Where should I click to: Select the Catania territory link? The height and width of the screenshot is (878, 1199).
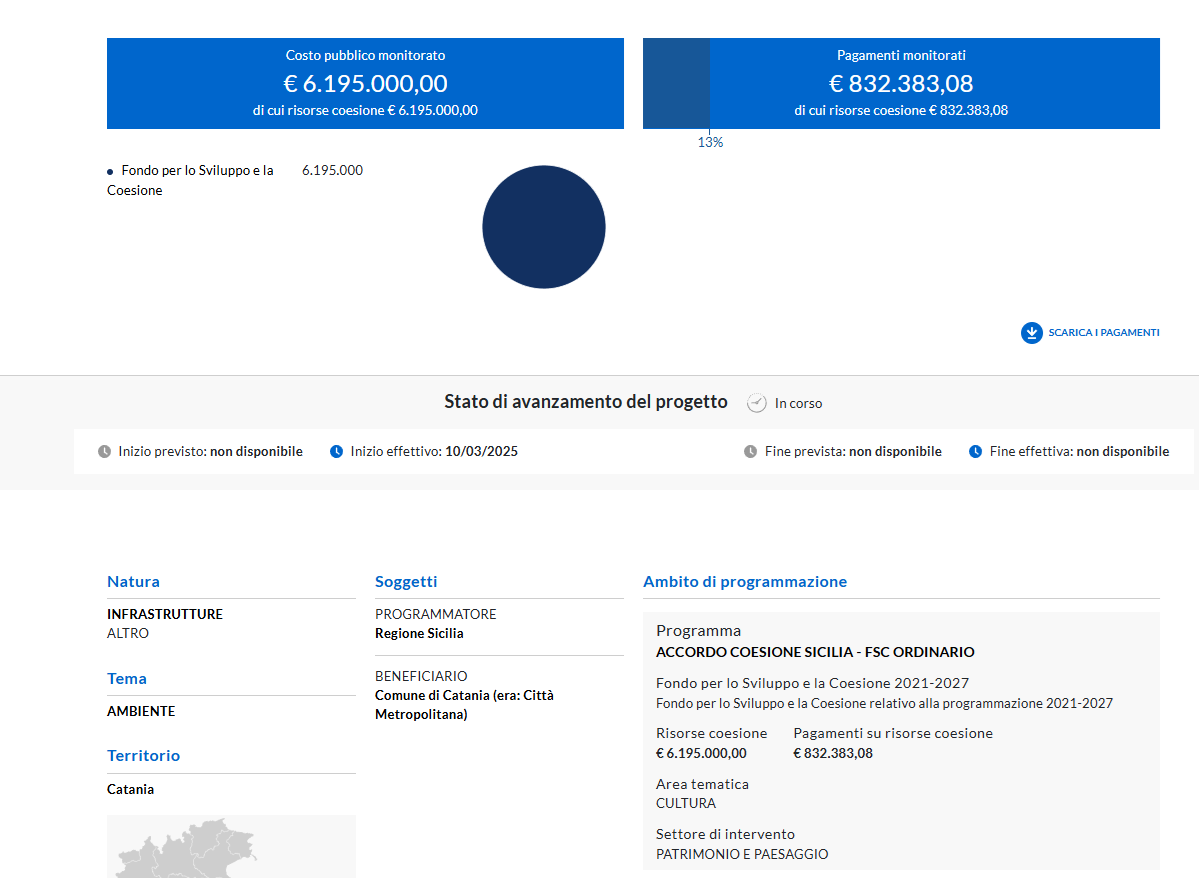pyautogui.click(x=131, y=789)
